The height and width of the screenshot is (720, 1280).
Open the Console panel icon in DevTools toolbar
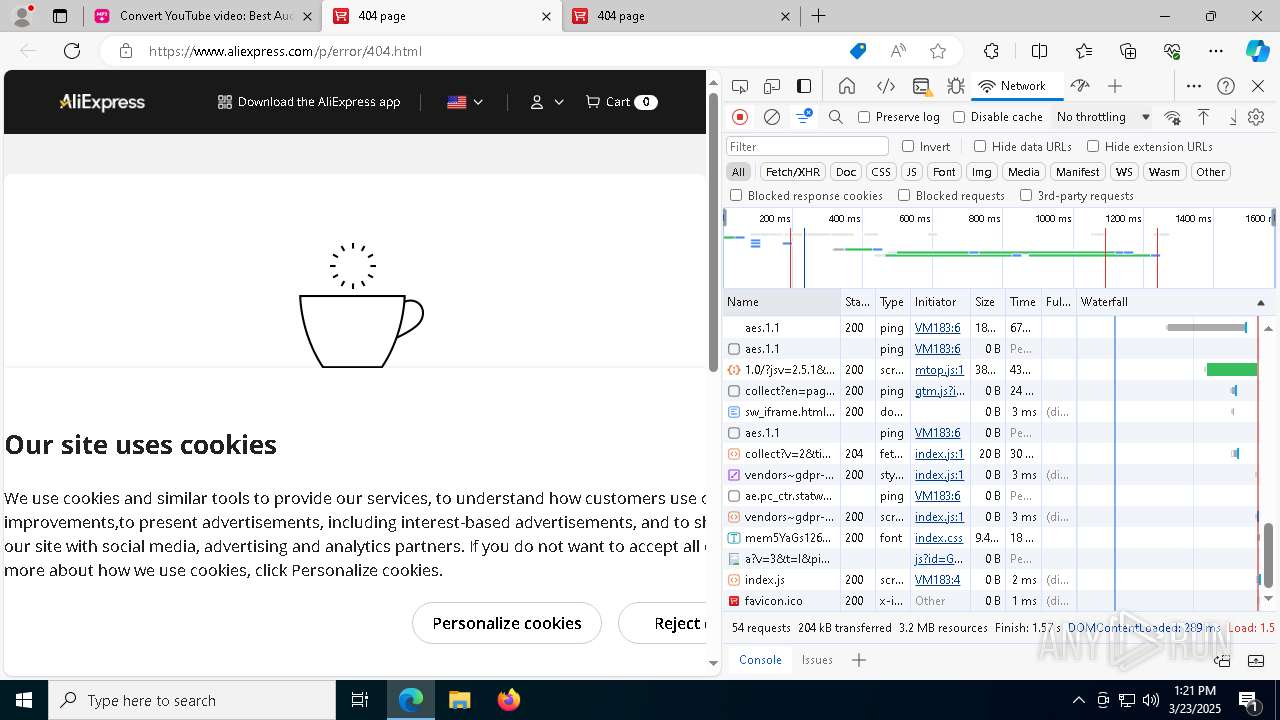921,86
